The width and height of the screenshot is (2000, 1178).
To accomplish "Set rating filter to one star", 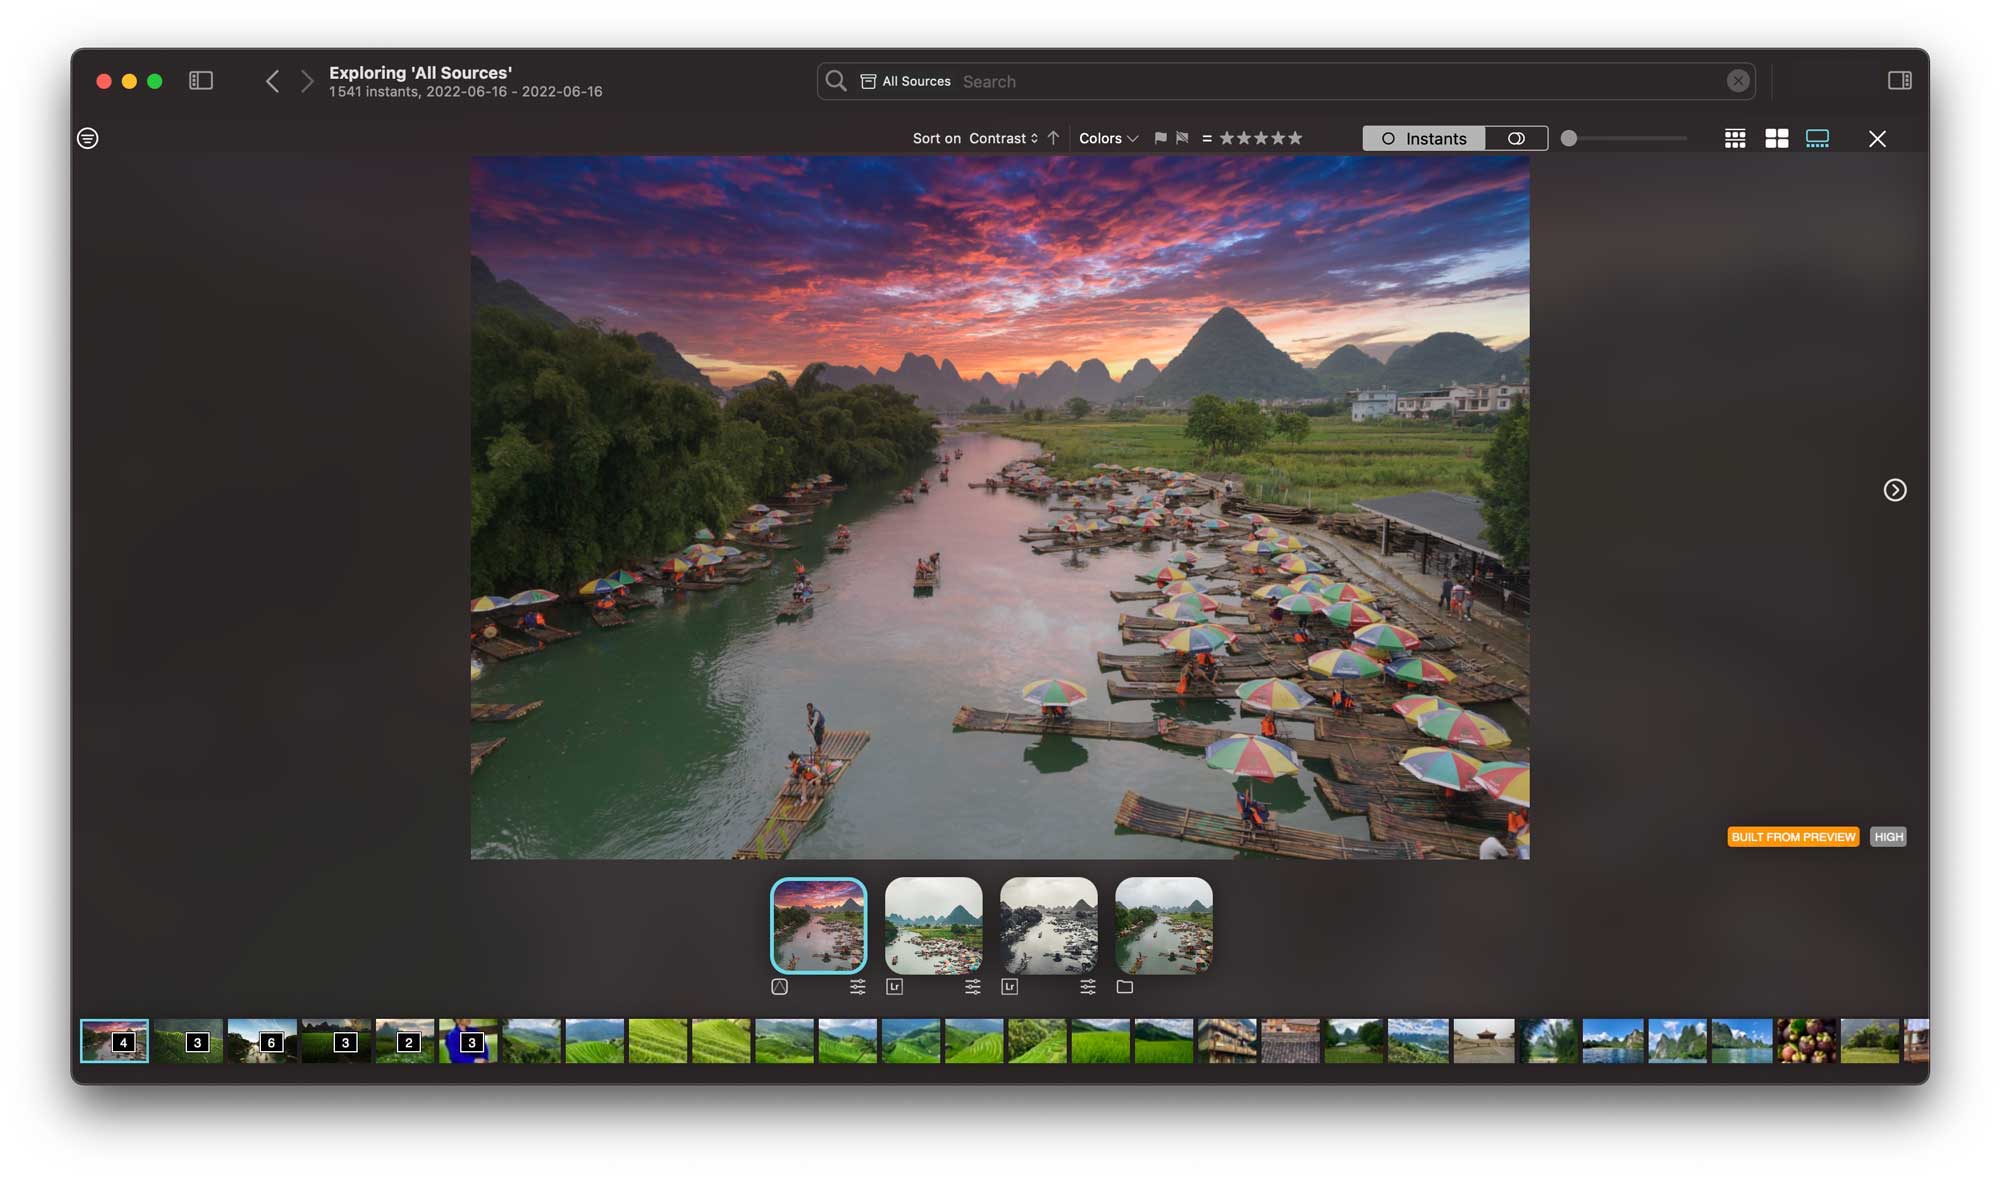I will [1227, 138].
